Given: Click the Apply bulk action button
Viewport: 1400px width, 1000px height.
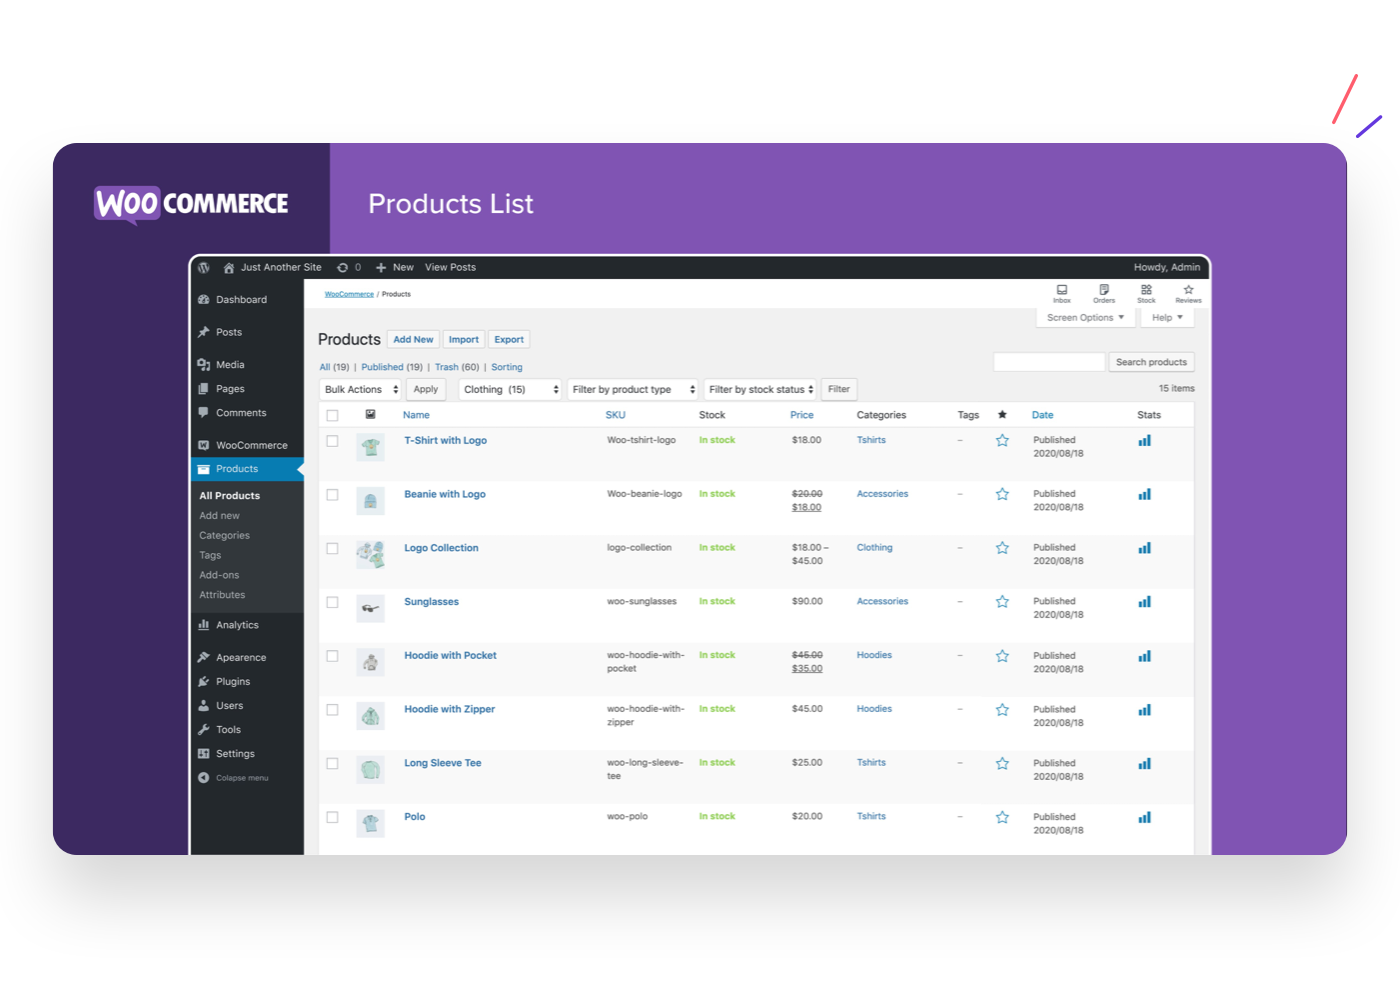Looking at the screenshot, I should point(426,390).
